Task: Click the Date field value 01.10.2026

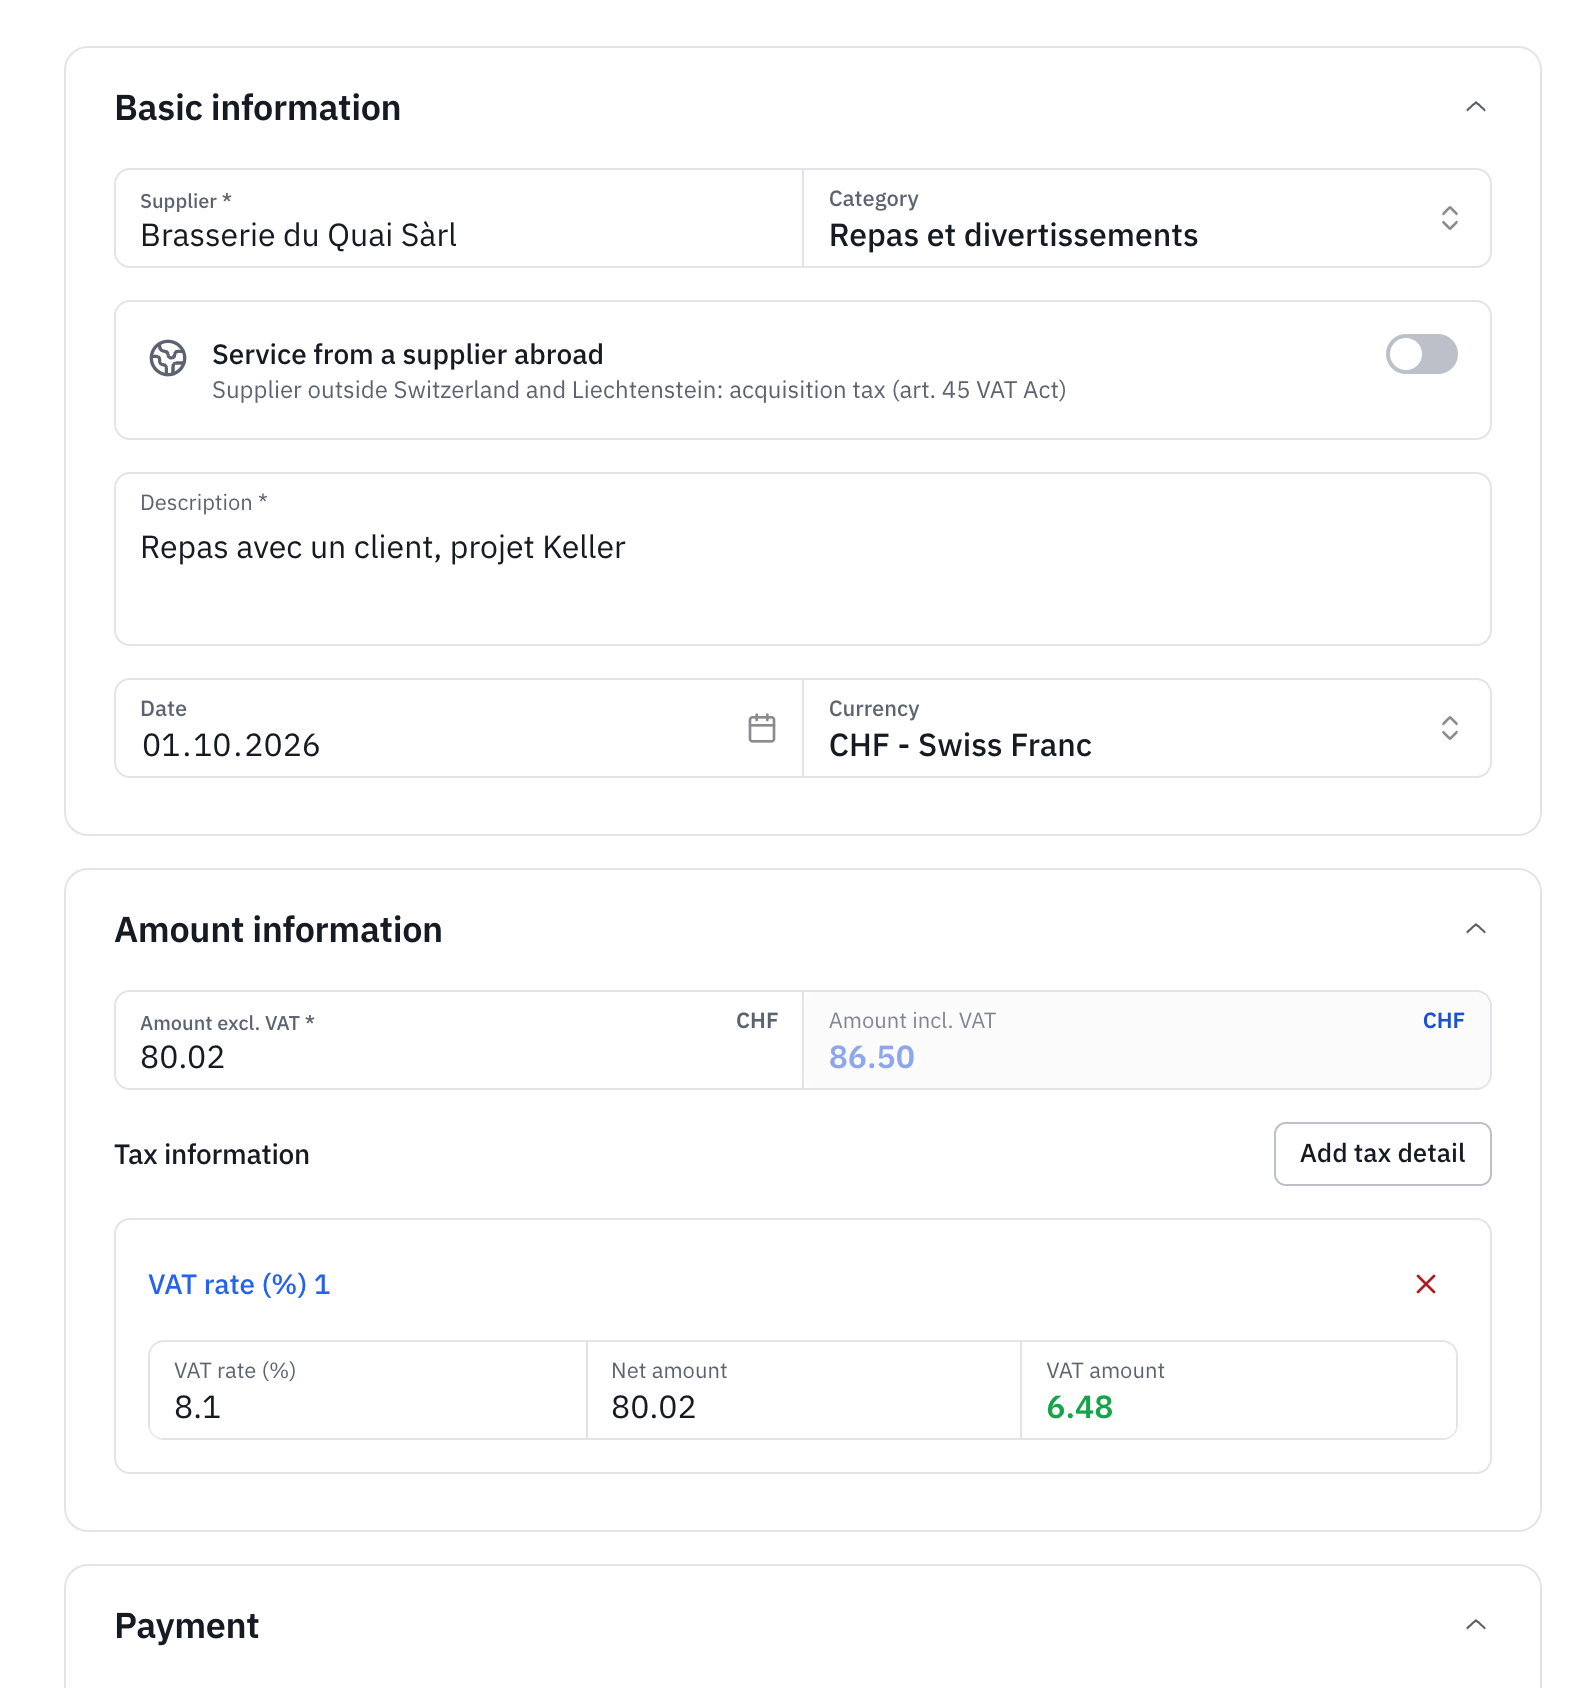Action: (x=231, y=745)
